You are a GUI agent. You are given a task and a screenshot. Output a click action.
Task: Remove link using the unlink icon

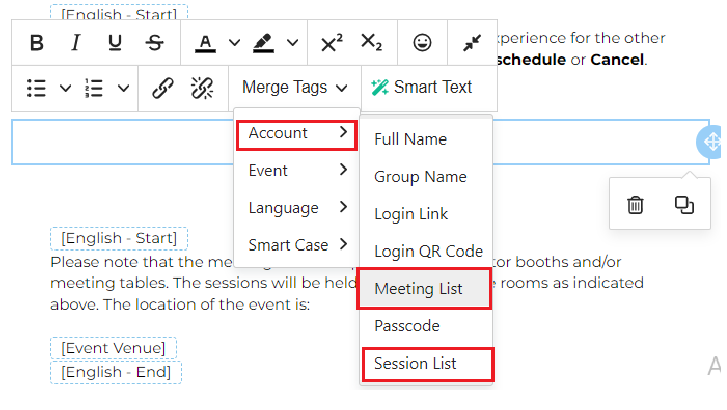click(202, 88)
